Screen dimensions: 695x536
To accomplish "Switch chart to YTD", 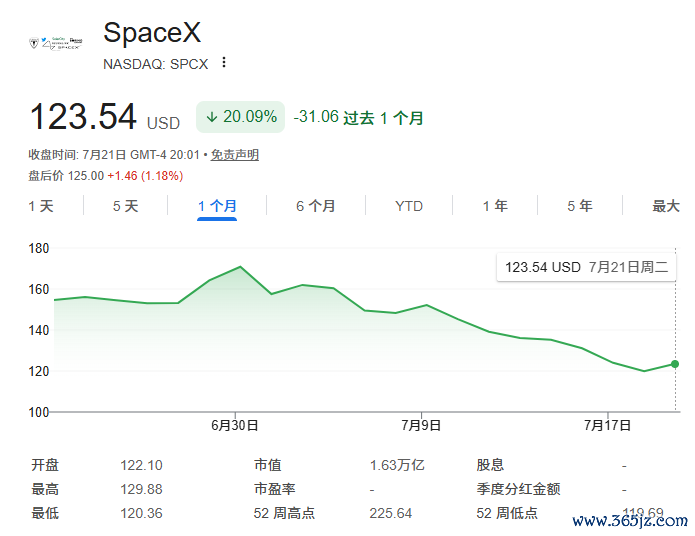I will (x=409, y=206).
